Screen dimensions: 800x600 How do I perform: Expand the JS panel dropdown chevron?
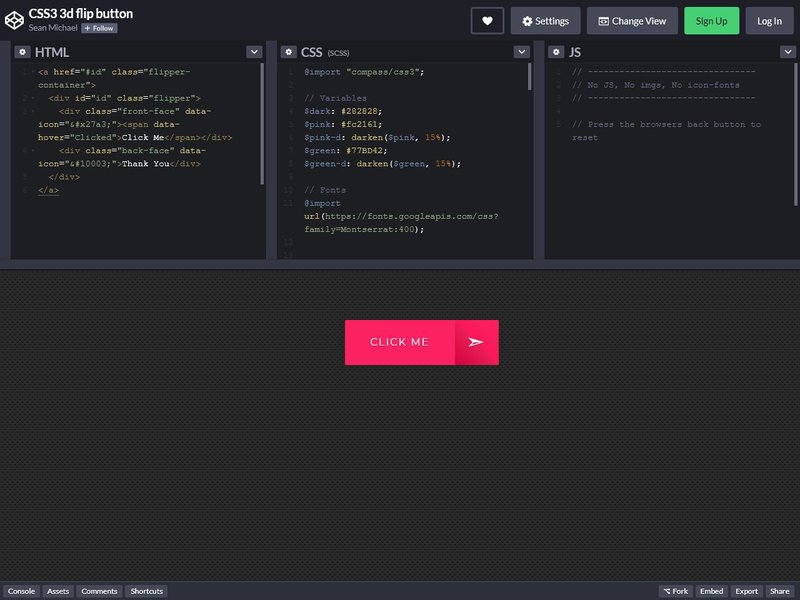point(788,52)
